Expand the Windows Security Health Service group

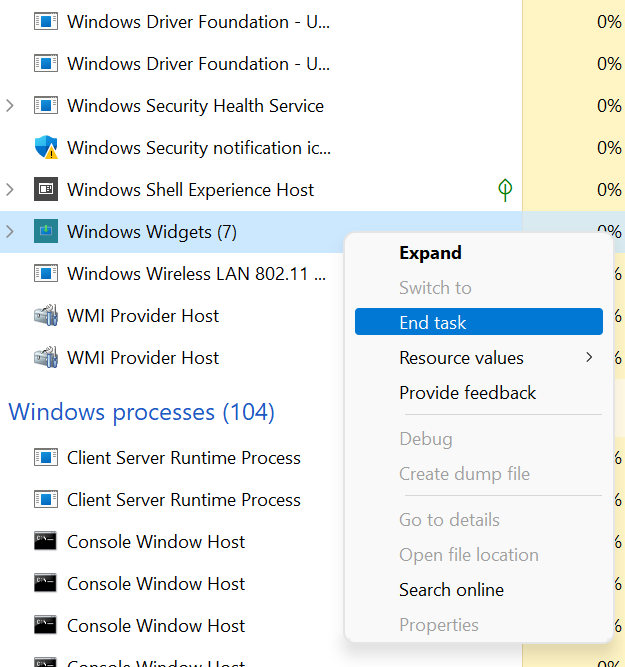(x=10, y=105)
